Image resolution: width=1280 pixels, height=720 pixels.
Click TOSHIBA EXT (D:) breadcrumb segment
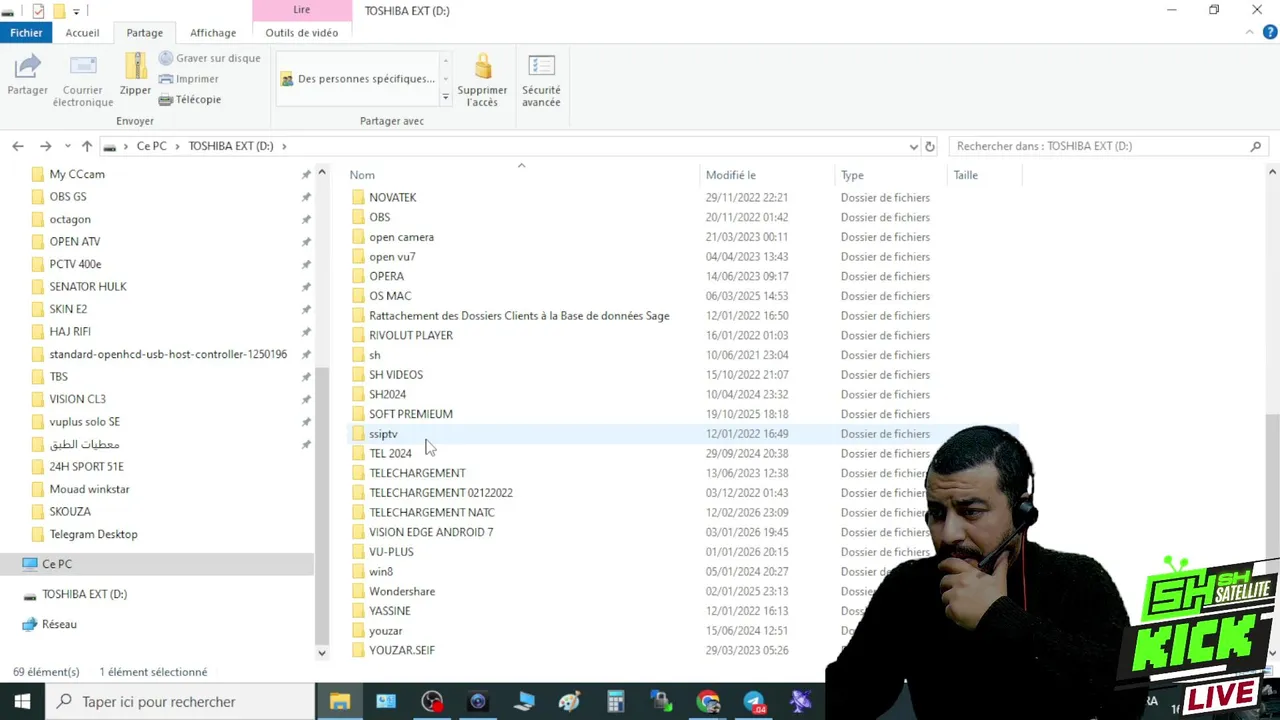(x=231, y=146)
